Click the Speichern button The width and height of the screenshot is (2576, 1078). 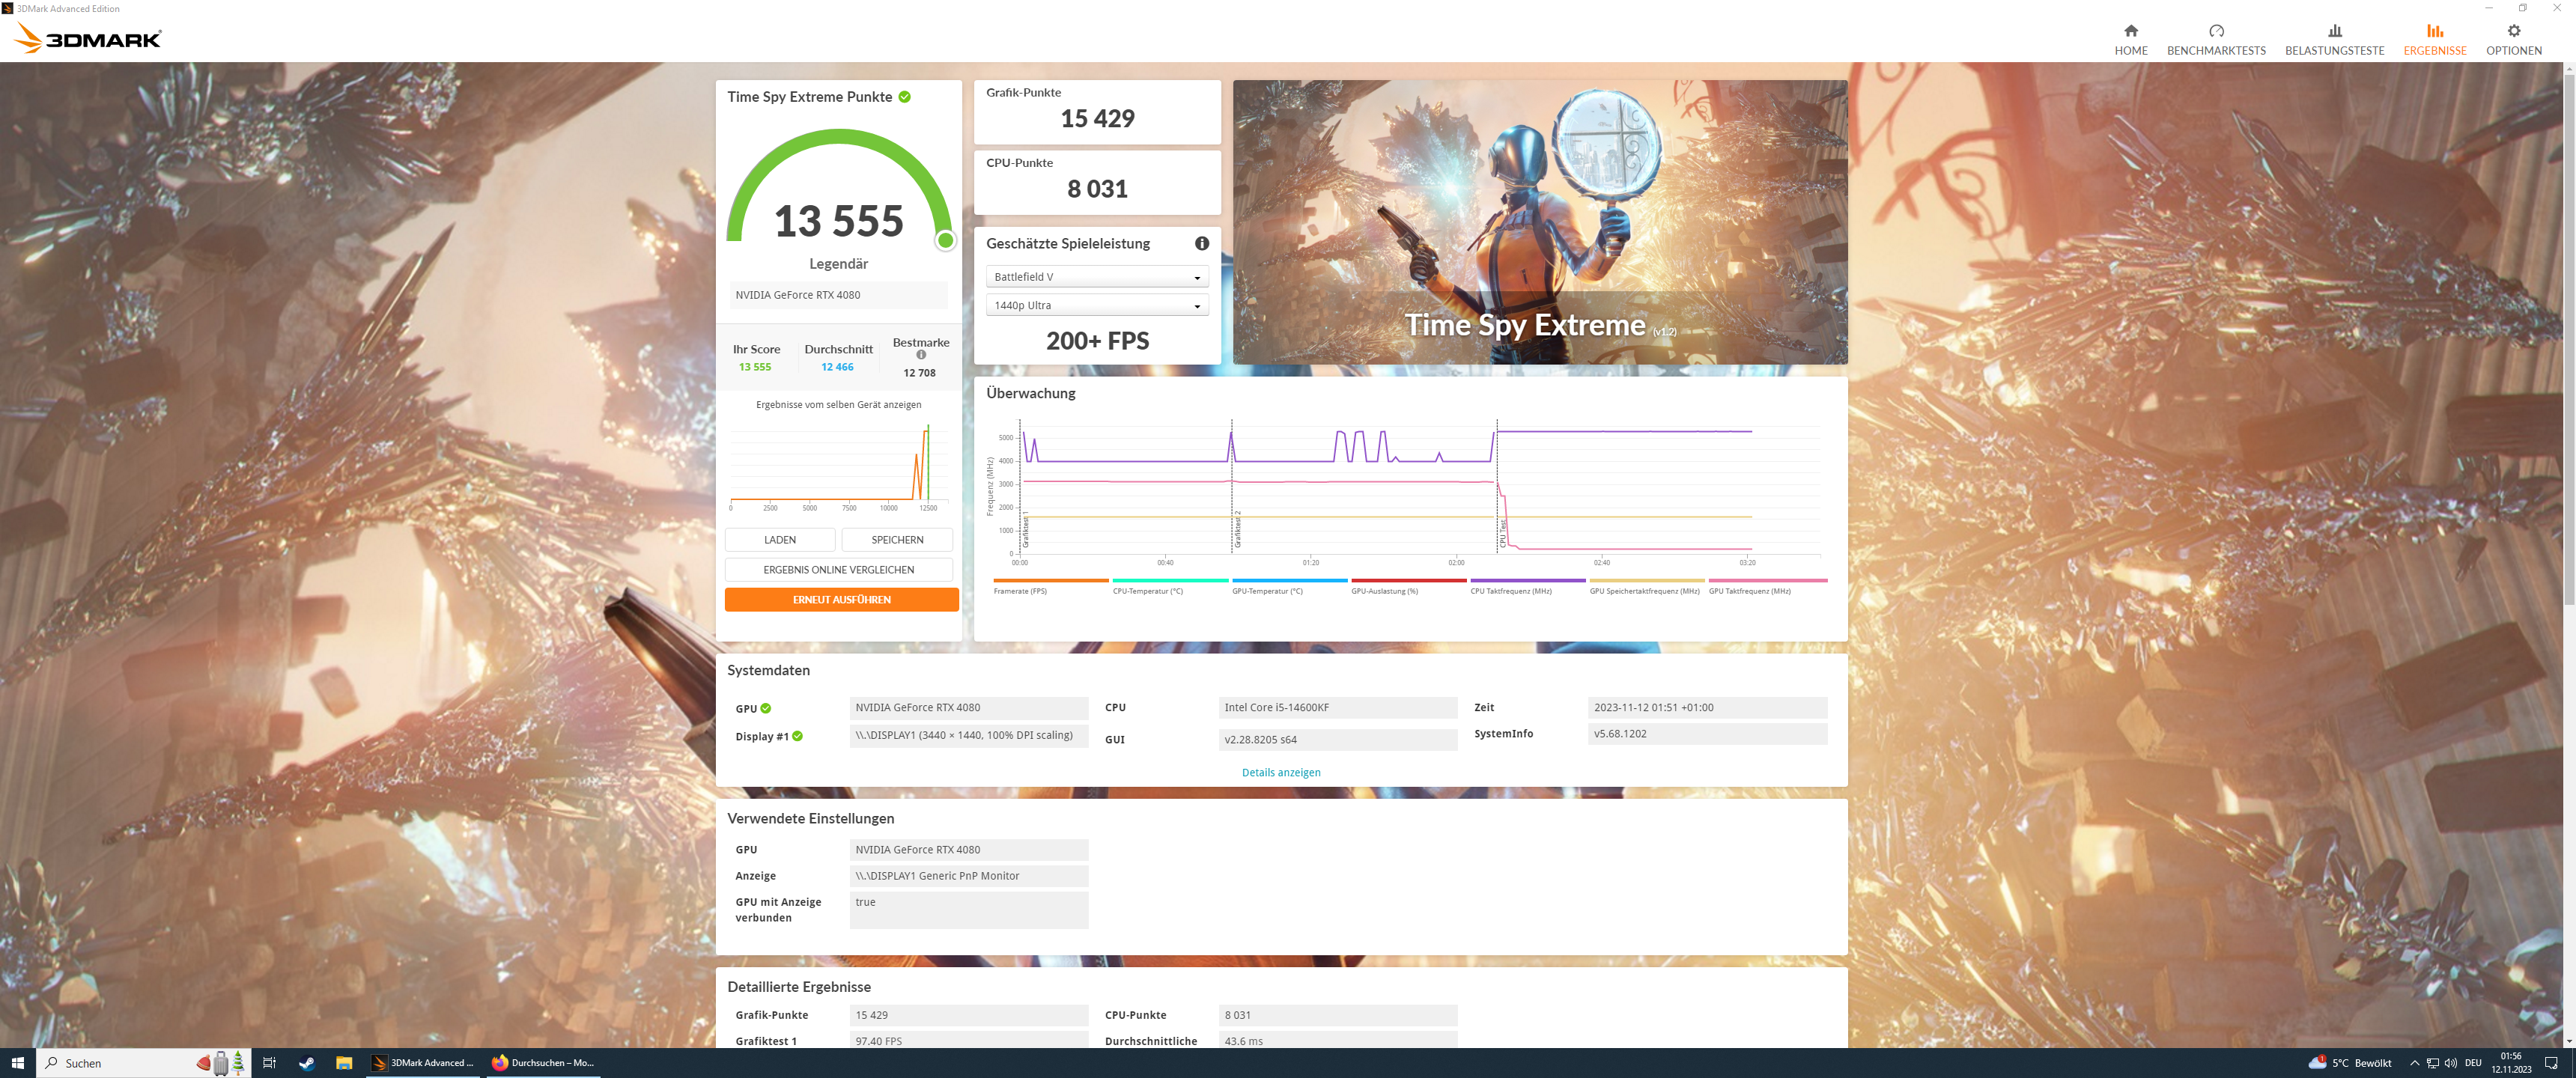896,539
